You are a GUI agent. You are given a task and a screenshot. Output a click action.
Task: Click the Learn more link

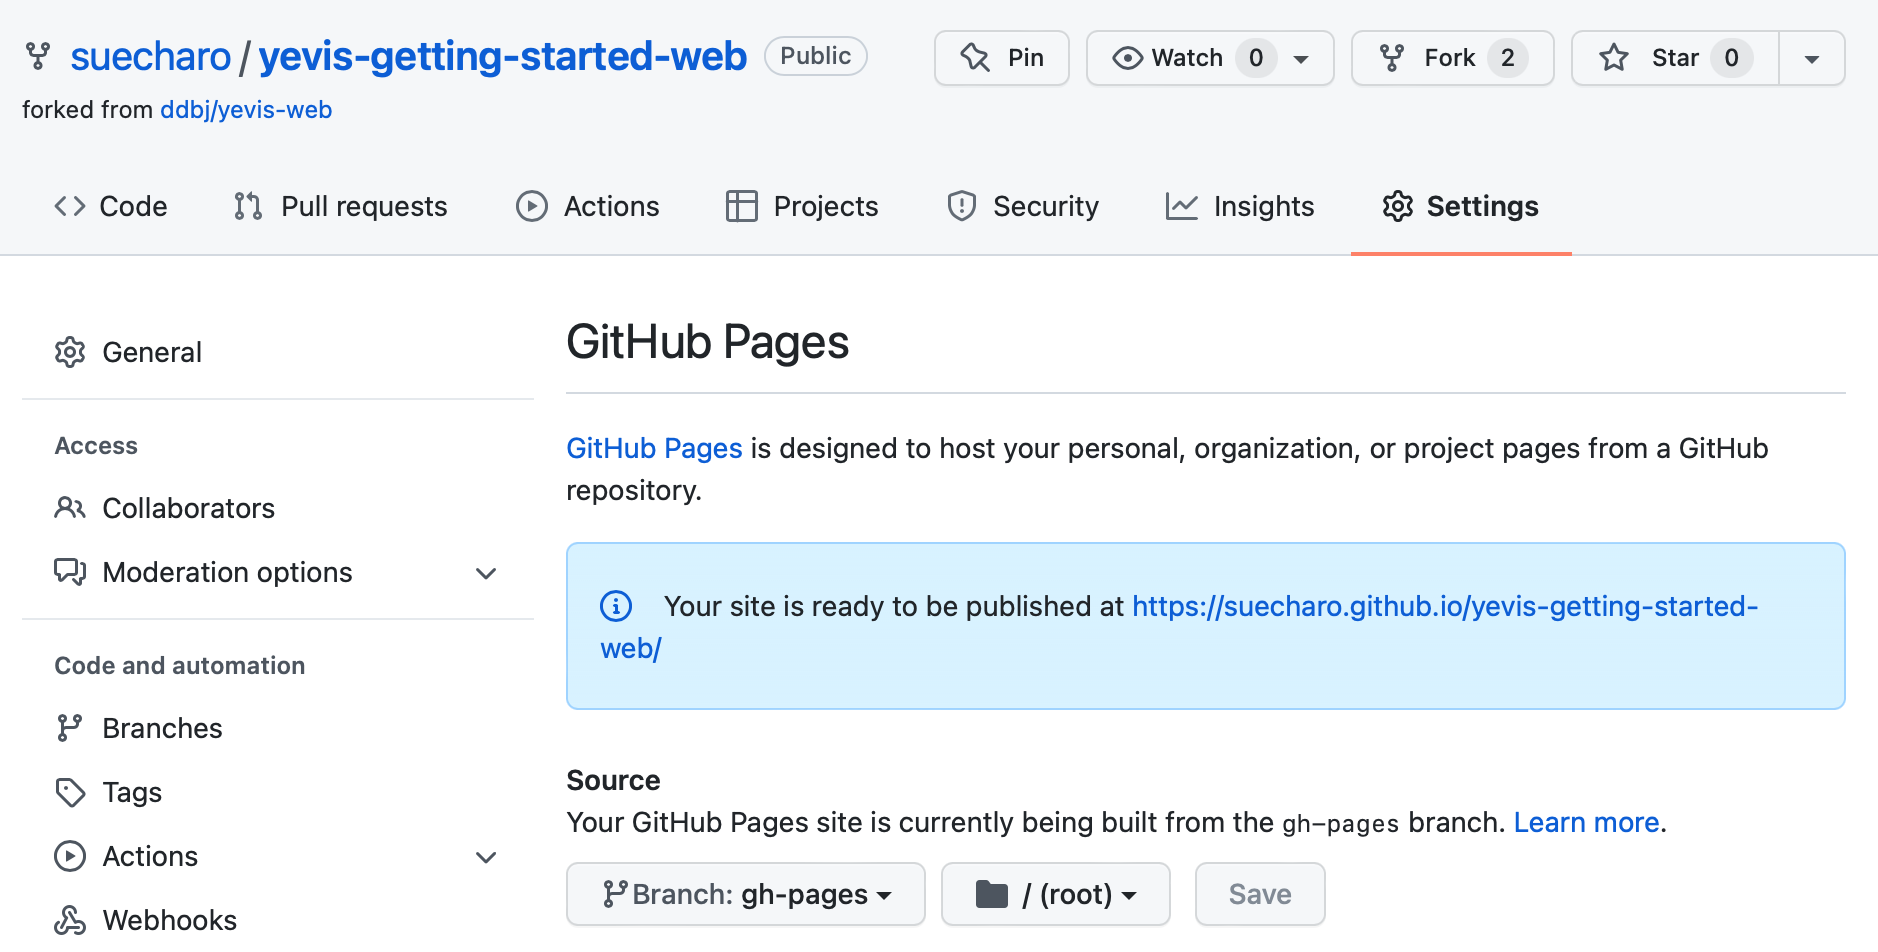[1586, 822]
